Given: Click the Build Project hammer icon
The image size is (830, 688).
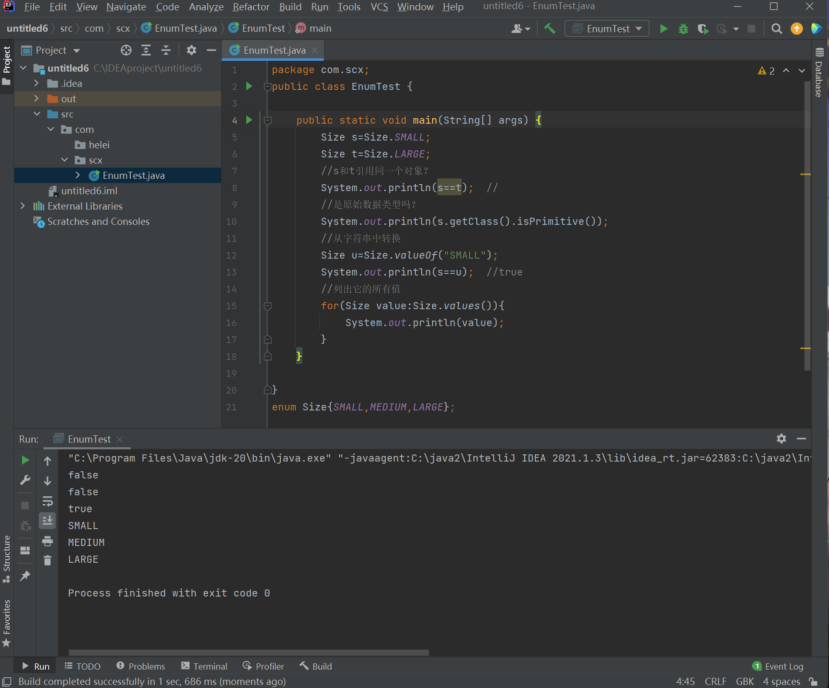Looking at the screenshot, I should 549,29.
